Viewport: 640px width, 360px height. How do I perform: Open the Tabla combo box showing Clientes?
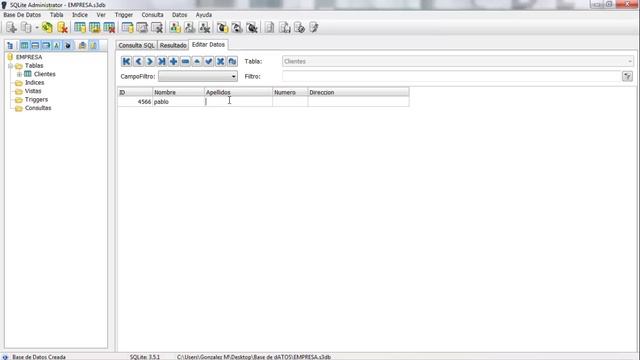pos(458,61)
